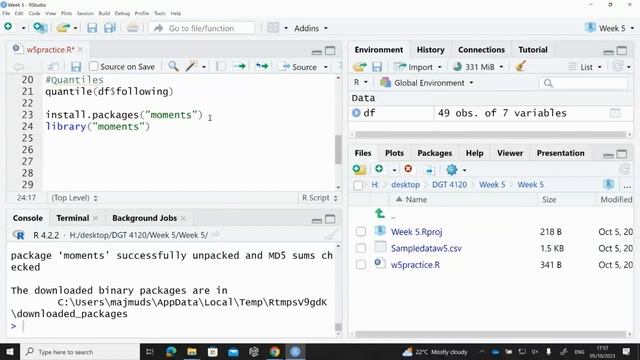Create a New Folder in Files pane

pyautogui.click(x=359, y=169)
